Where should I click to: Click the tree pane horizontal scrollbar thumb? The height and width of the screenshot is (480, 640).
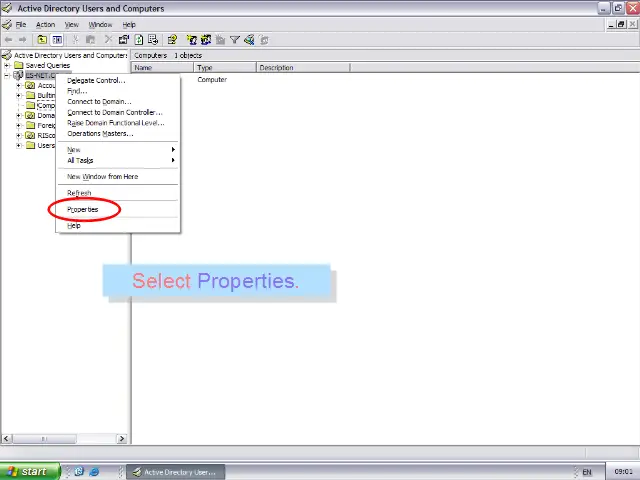pyautogui.click(x=44, y=439)
